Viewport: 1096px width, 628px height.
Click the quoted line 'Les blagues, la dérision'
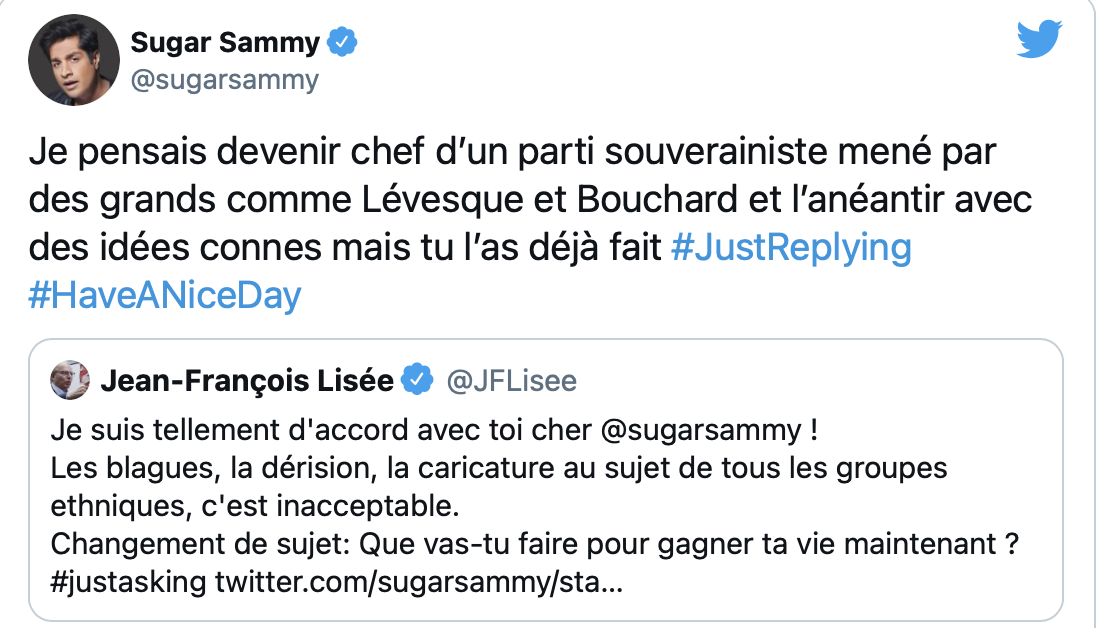pyautogui.click(x=497, y=469)
